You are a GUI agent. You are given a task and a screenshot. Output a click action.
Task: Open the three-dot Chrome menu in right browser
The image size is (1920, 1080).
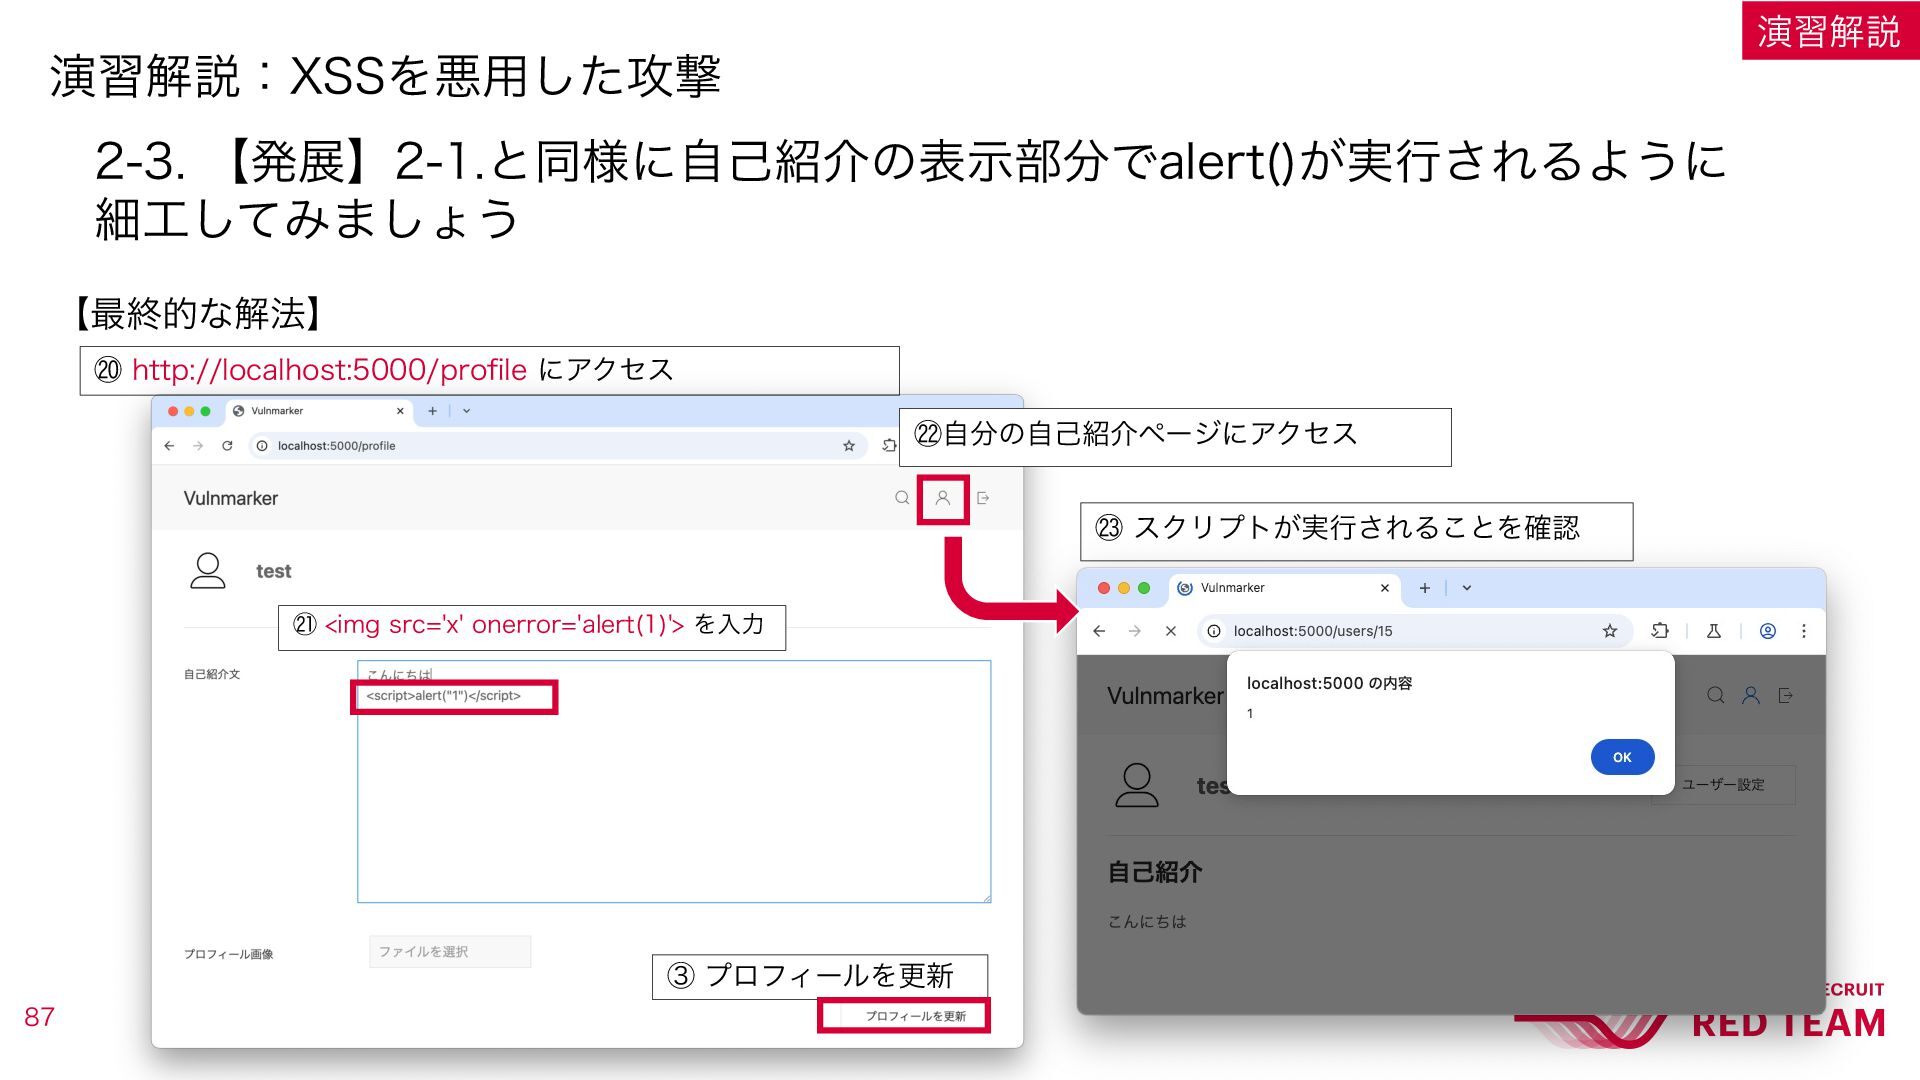1804,631
